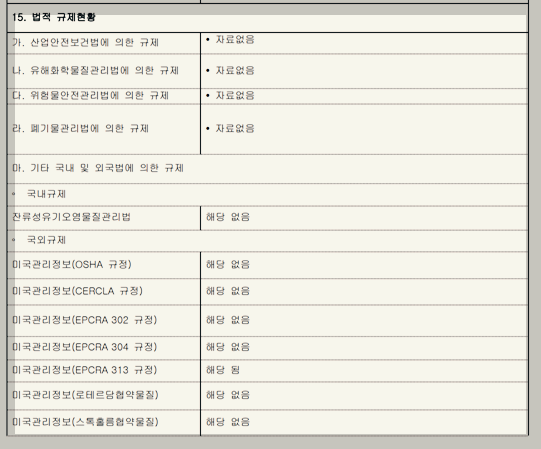Click '해당 없음' in 스톡홀름협약물질 row
Image resolution: width=541 pixels, height=449 pixels.
click(228, 421)
